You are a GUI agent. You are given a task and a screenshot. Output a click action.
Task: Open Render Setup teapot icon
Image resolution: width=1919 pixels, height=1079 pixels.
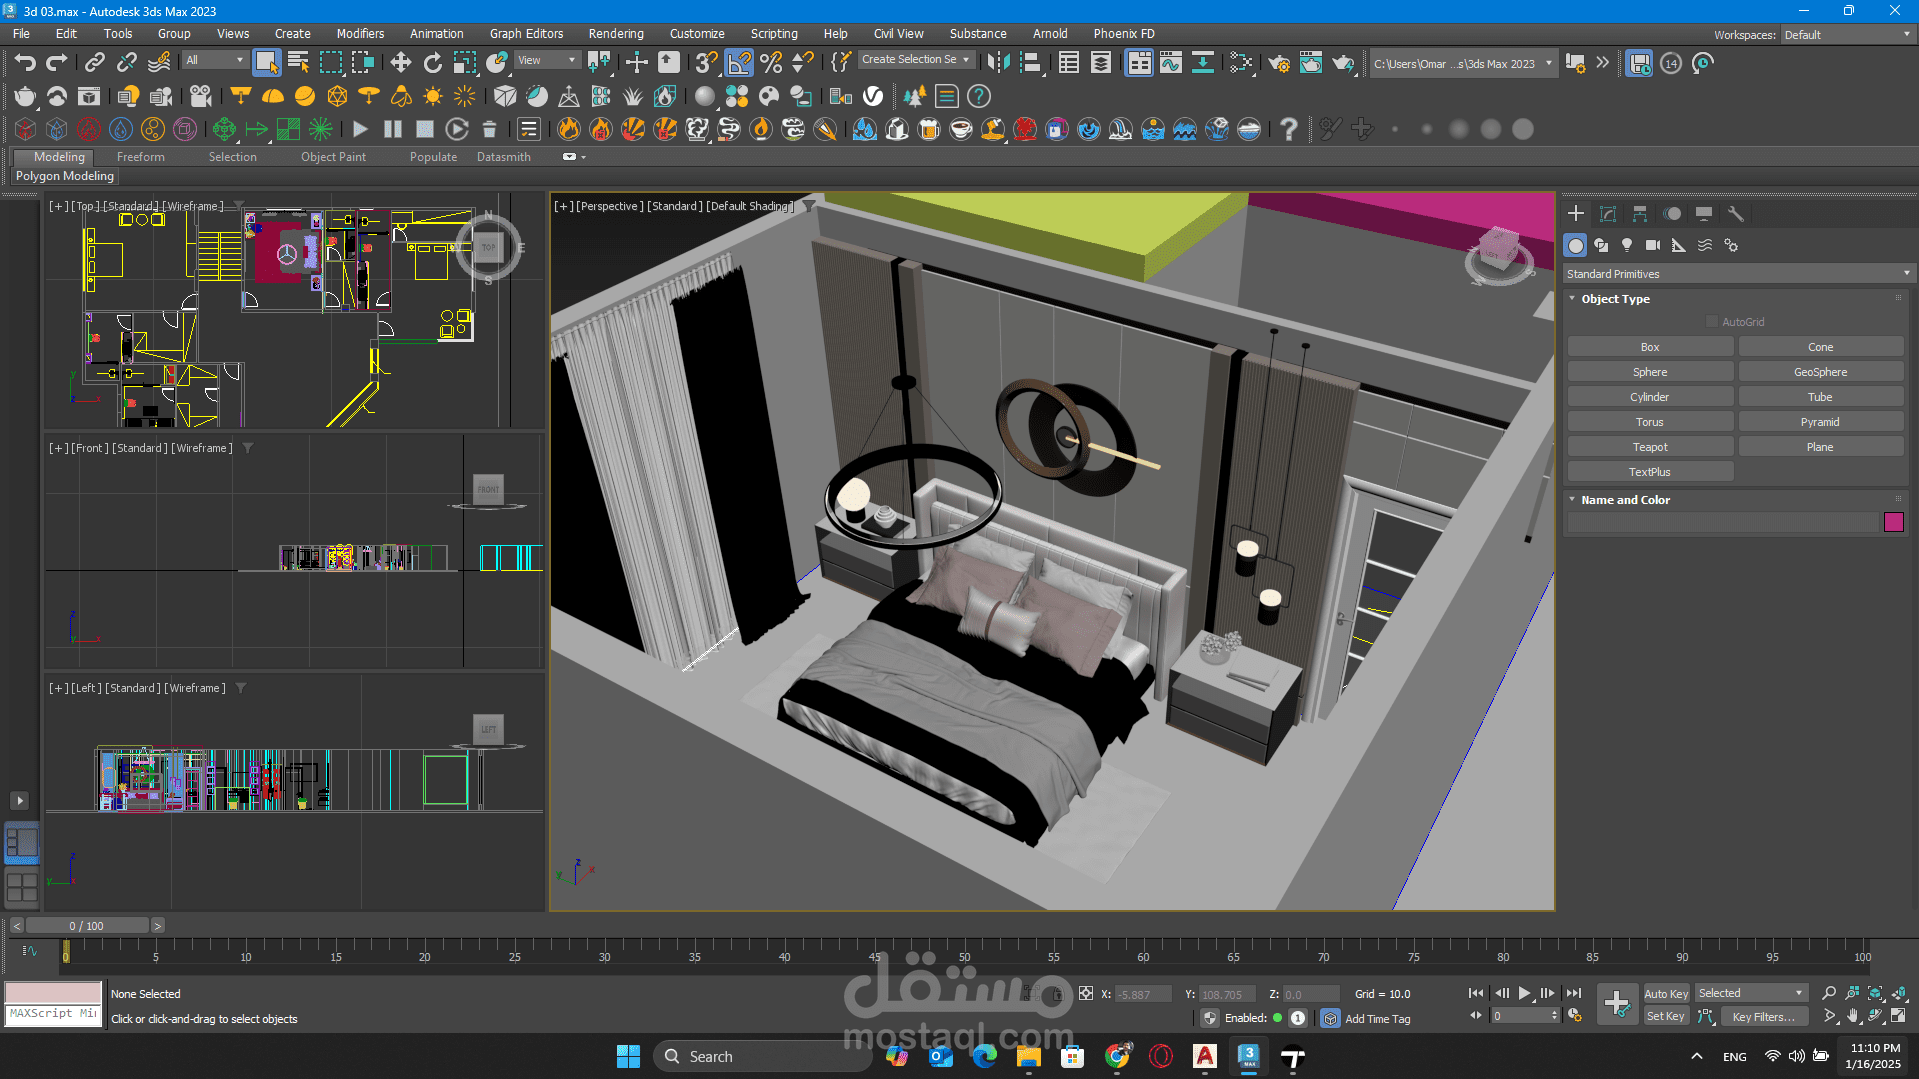(1279, 63)
